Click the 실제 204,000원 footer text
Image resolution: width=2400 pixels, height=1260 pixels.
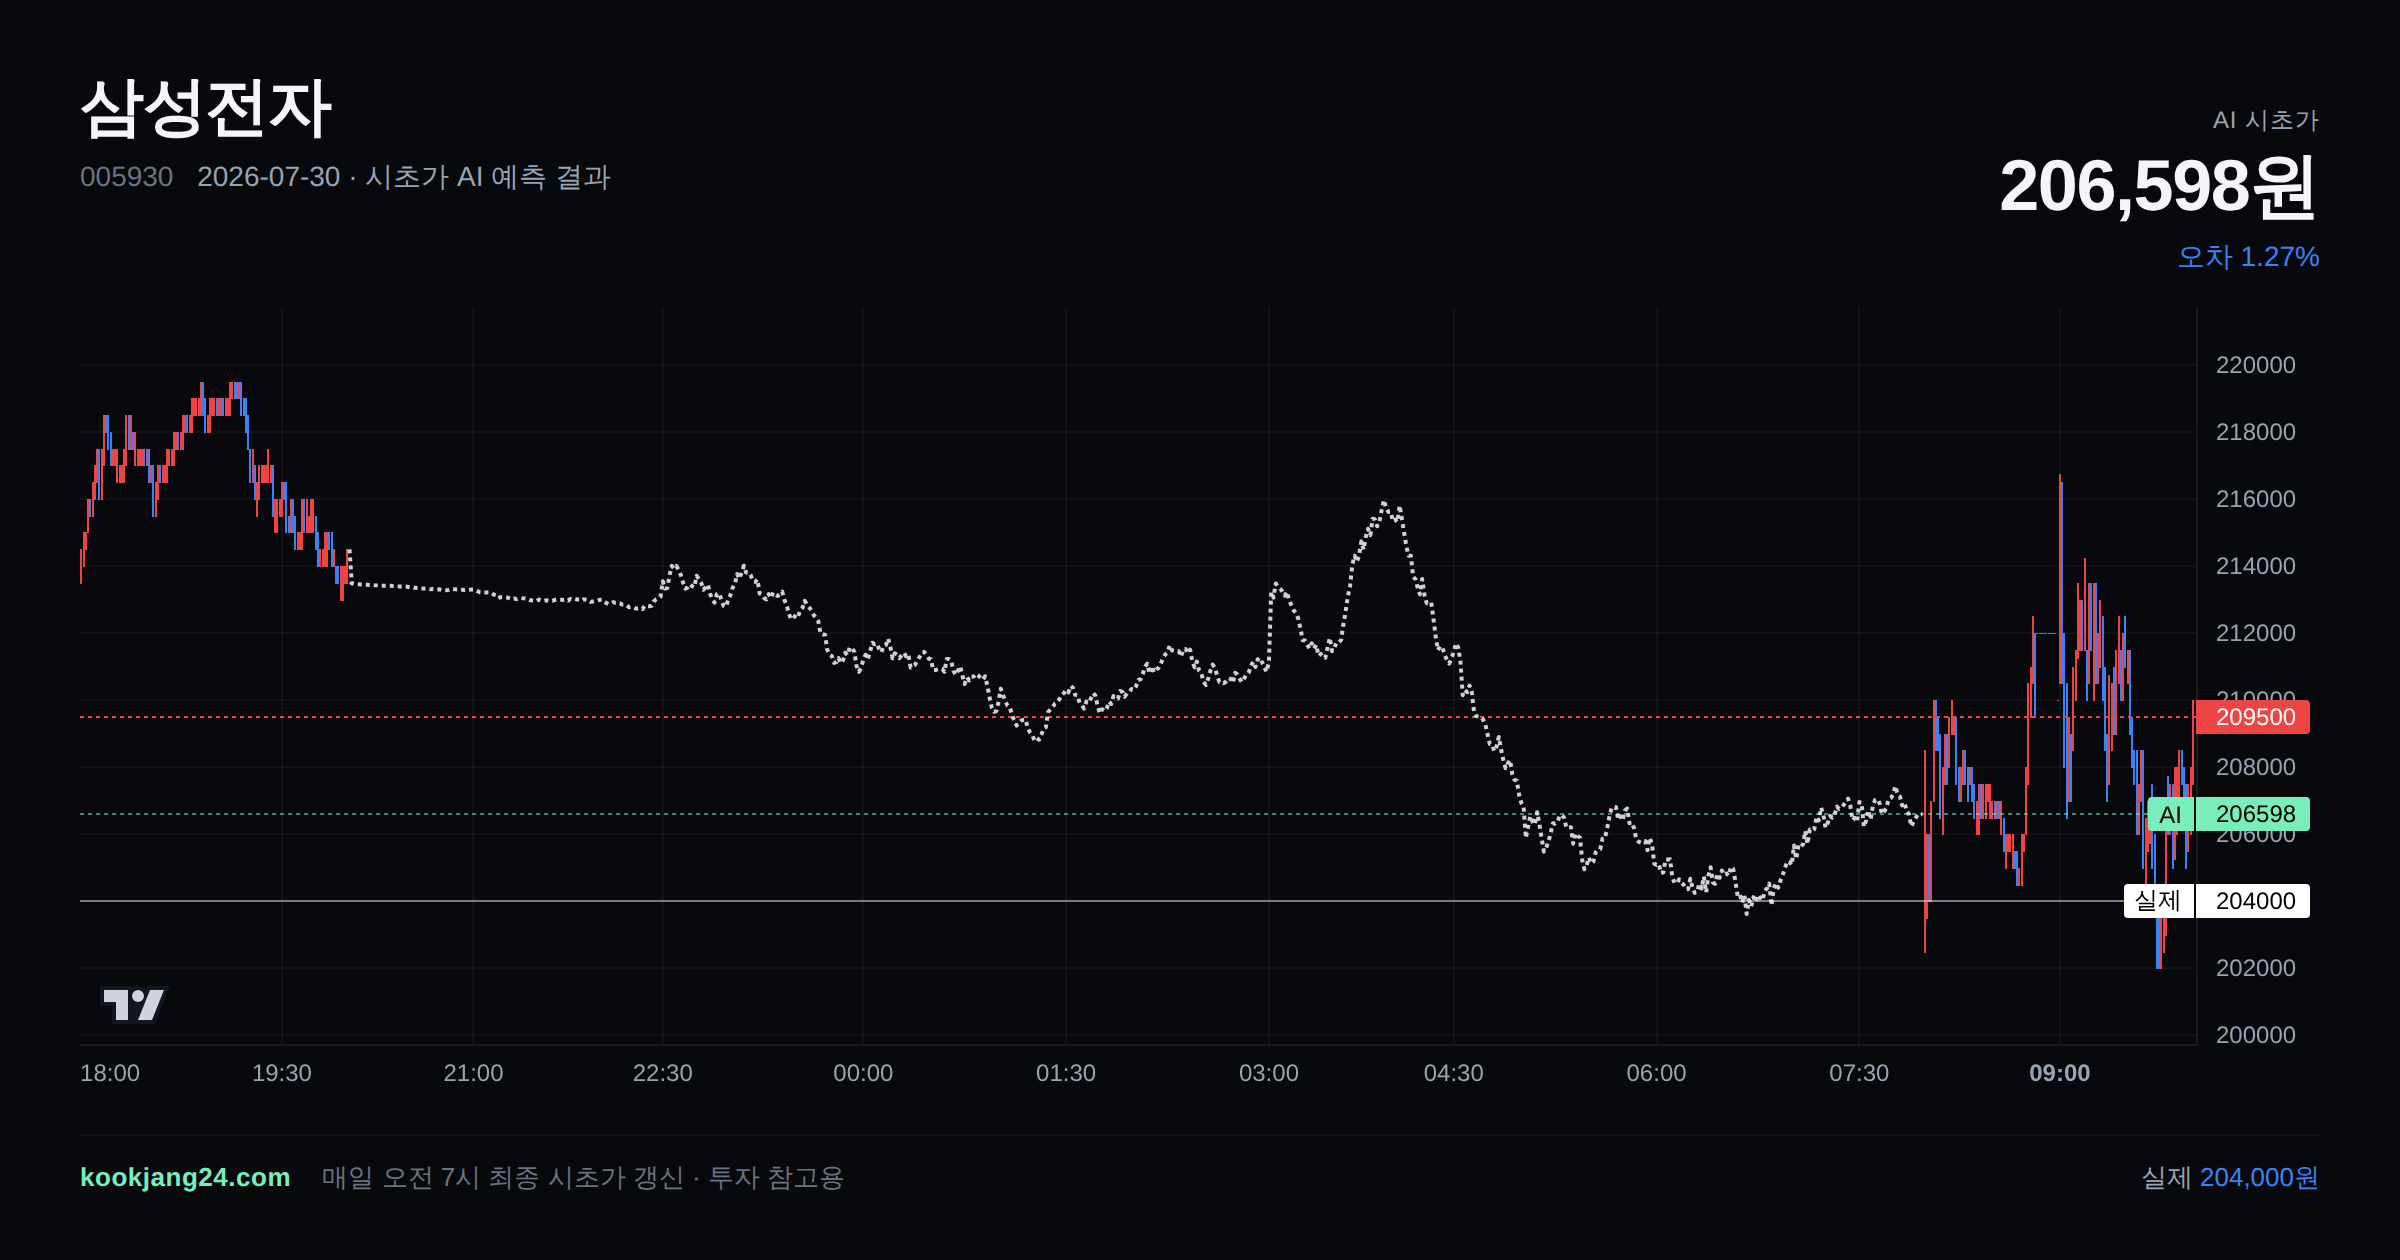coord(2230,1177)
